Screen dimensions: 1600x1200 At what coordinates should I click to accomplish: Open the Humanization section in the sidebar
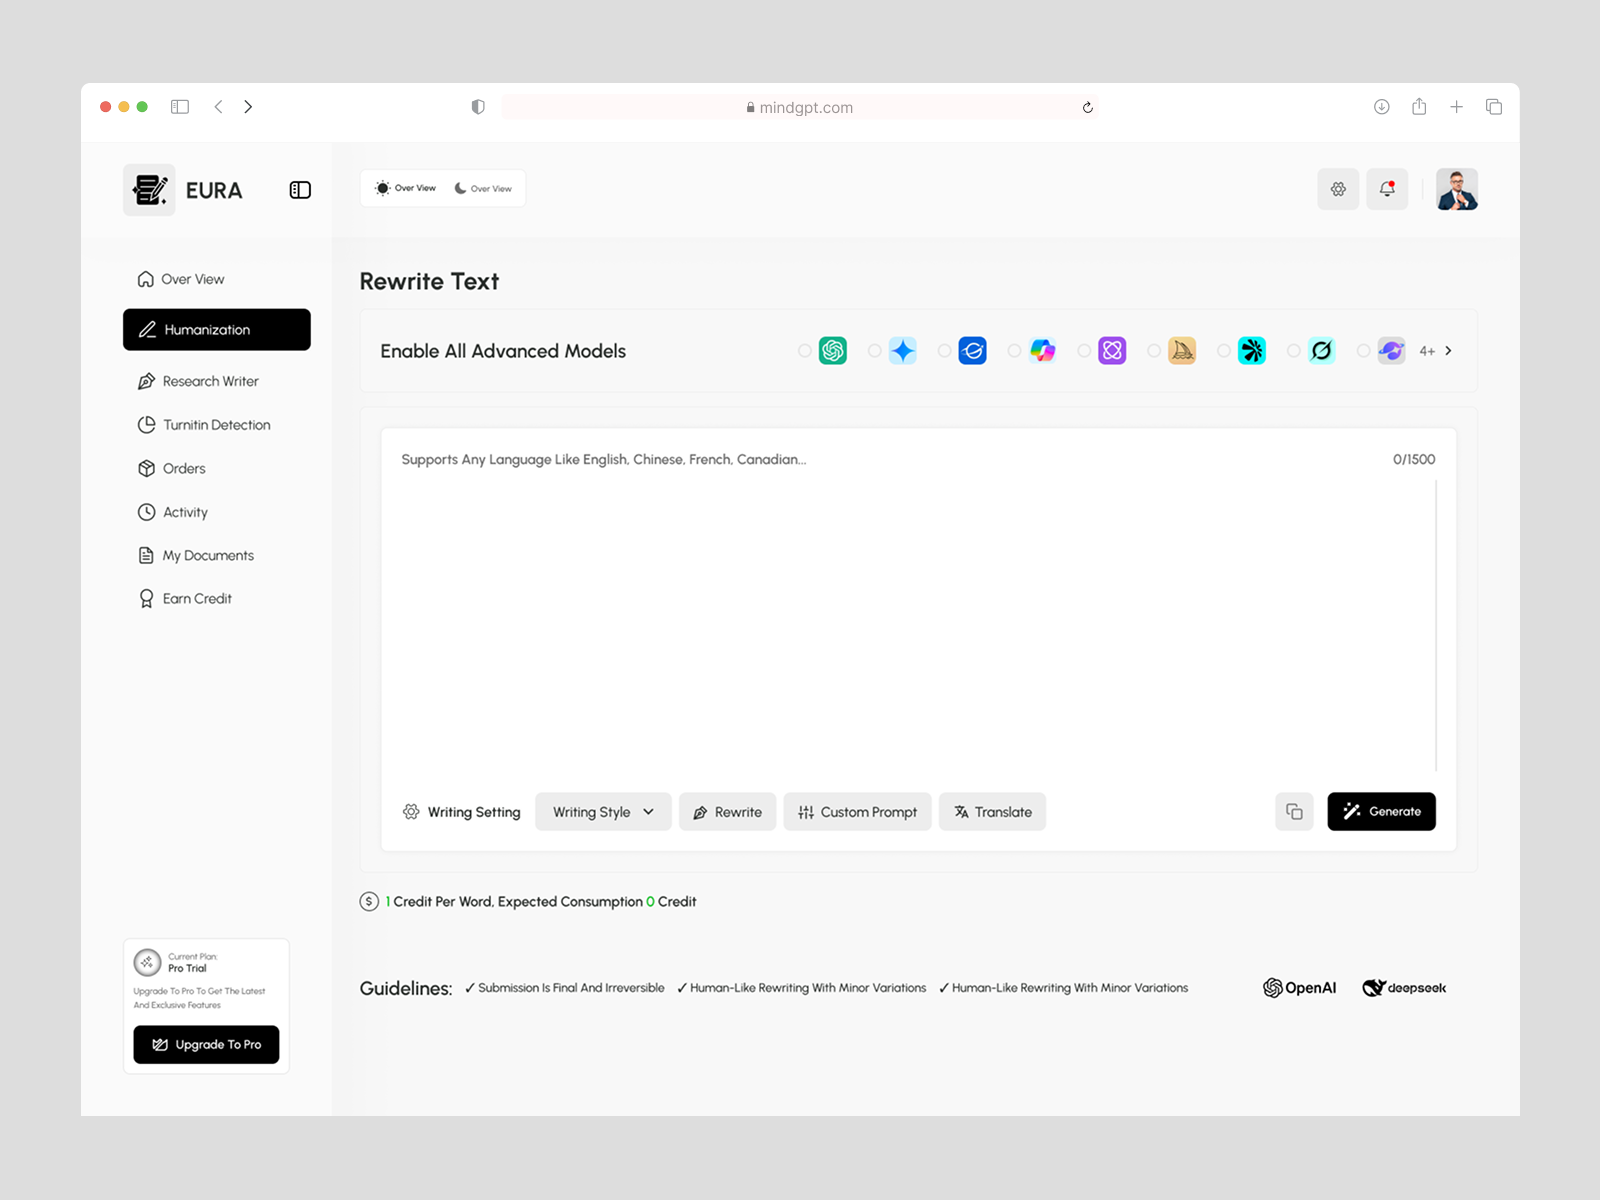(x=216, y=329)
